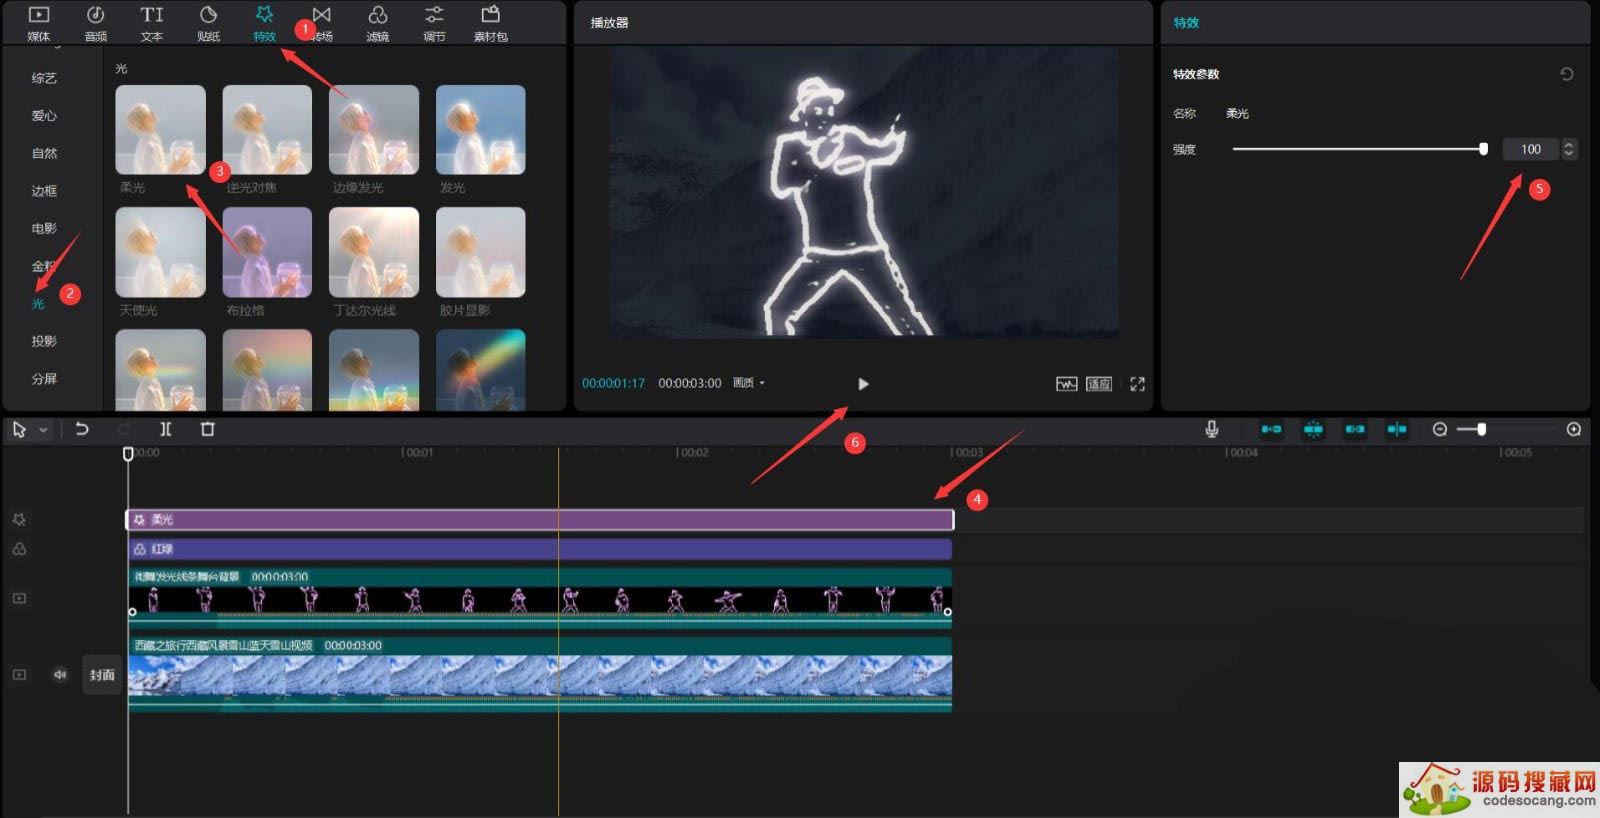Click the 适应 fit button in the player
This screenshot has height=818, width=1600.
coord(1098,384)
